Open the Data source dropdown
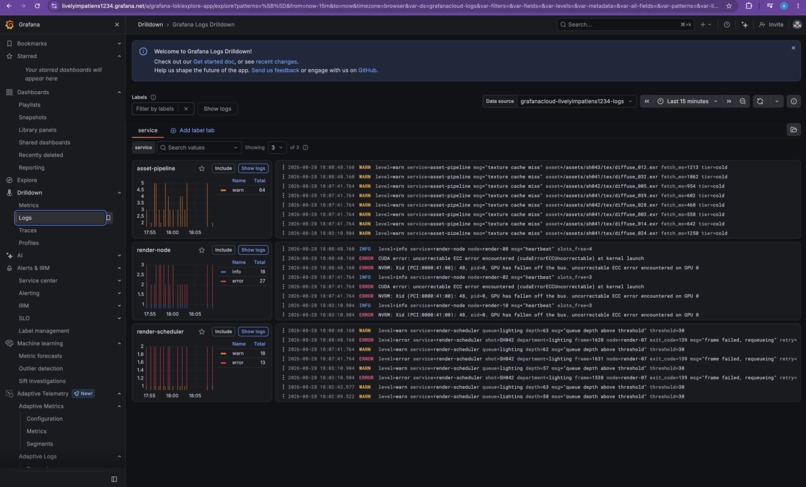This screenshot has width=806, height=487. click(576, 101)
